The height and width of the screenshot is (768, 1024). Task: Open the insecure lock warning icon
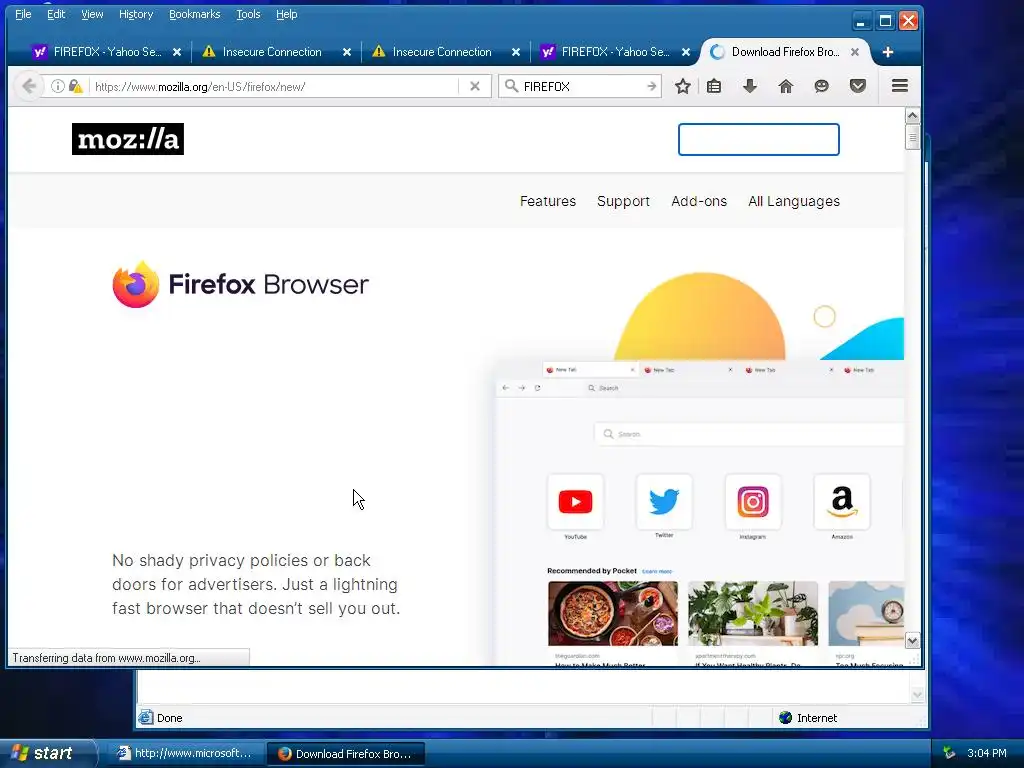[76, 86]
